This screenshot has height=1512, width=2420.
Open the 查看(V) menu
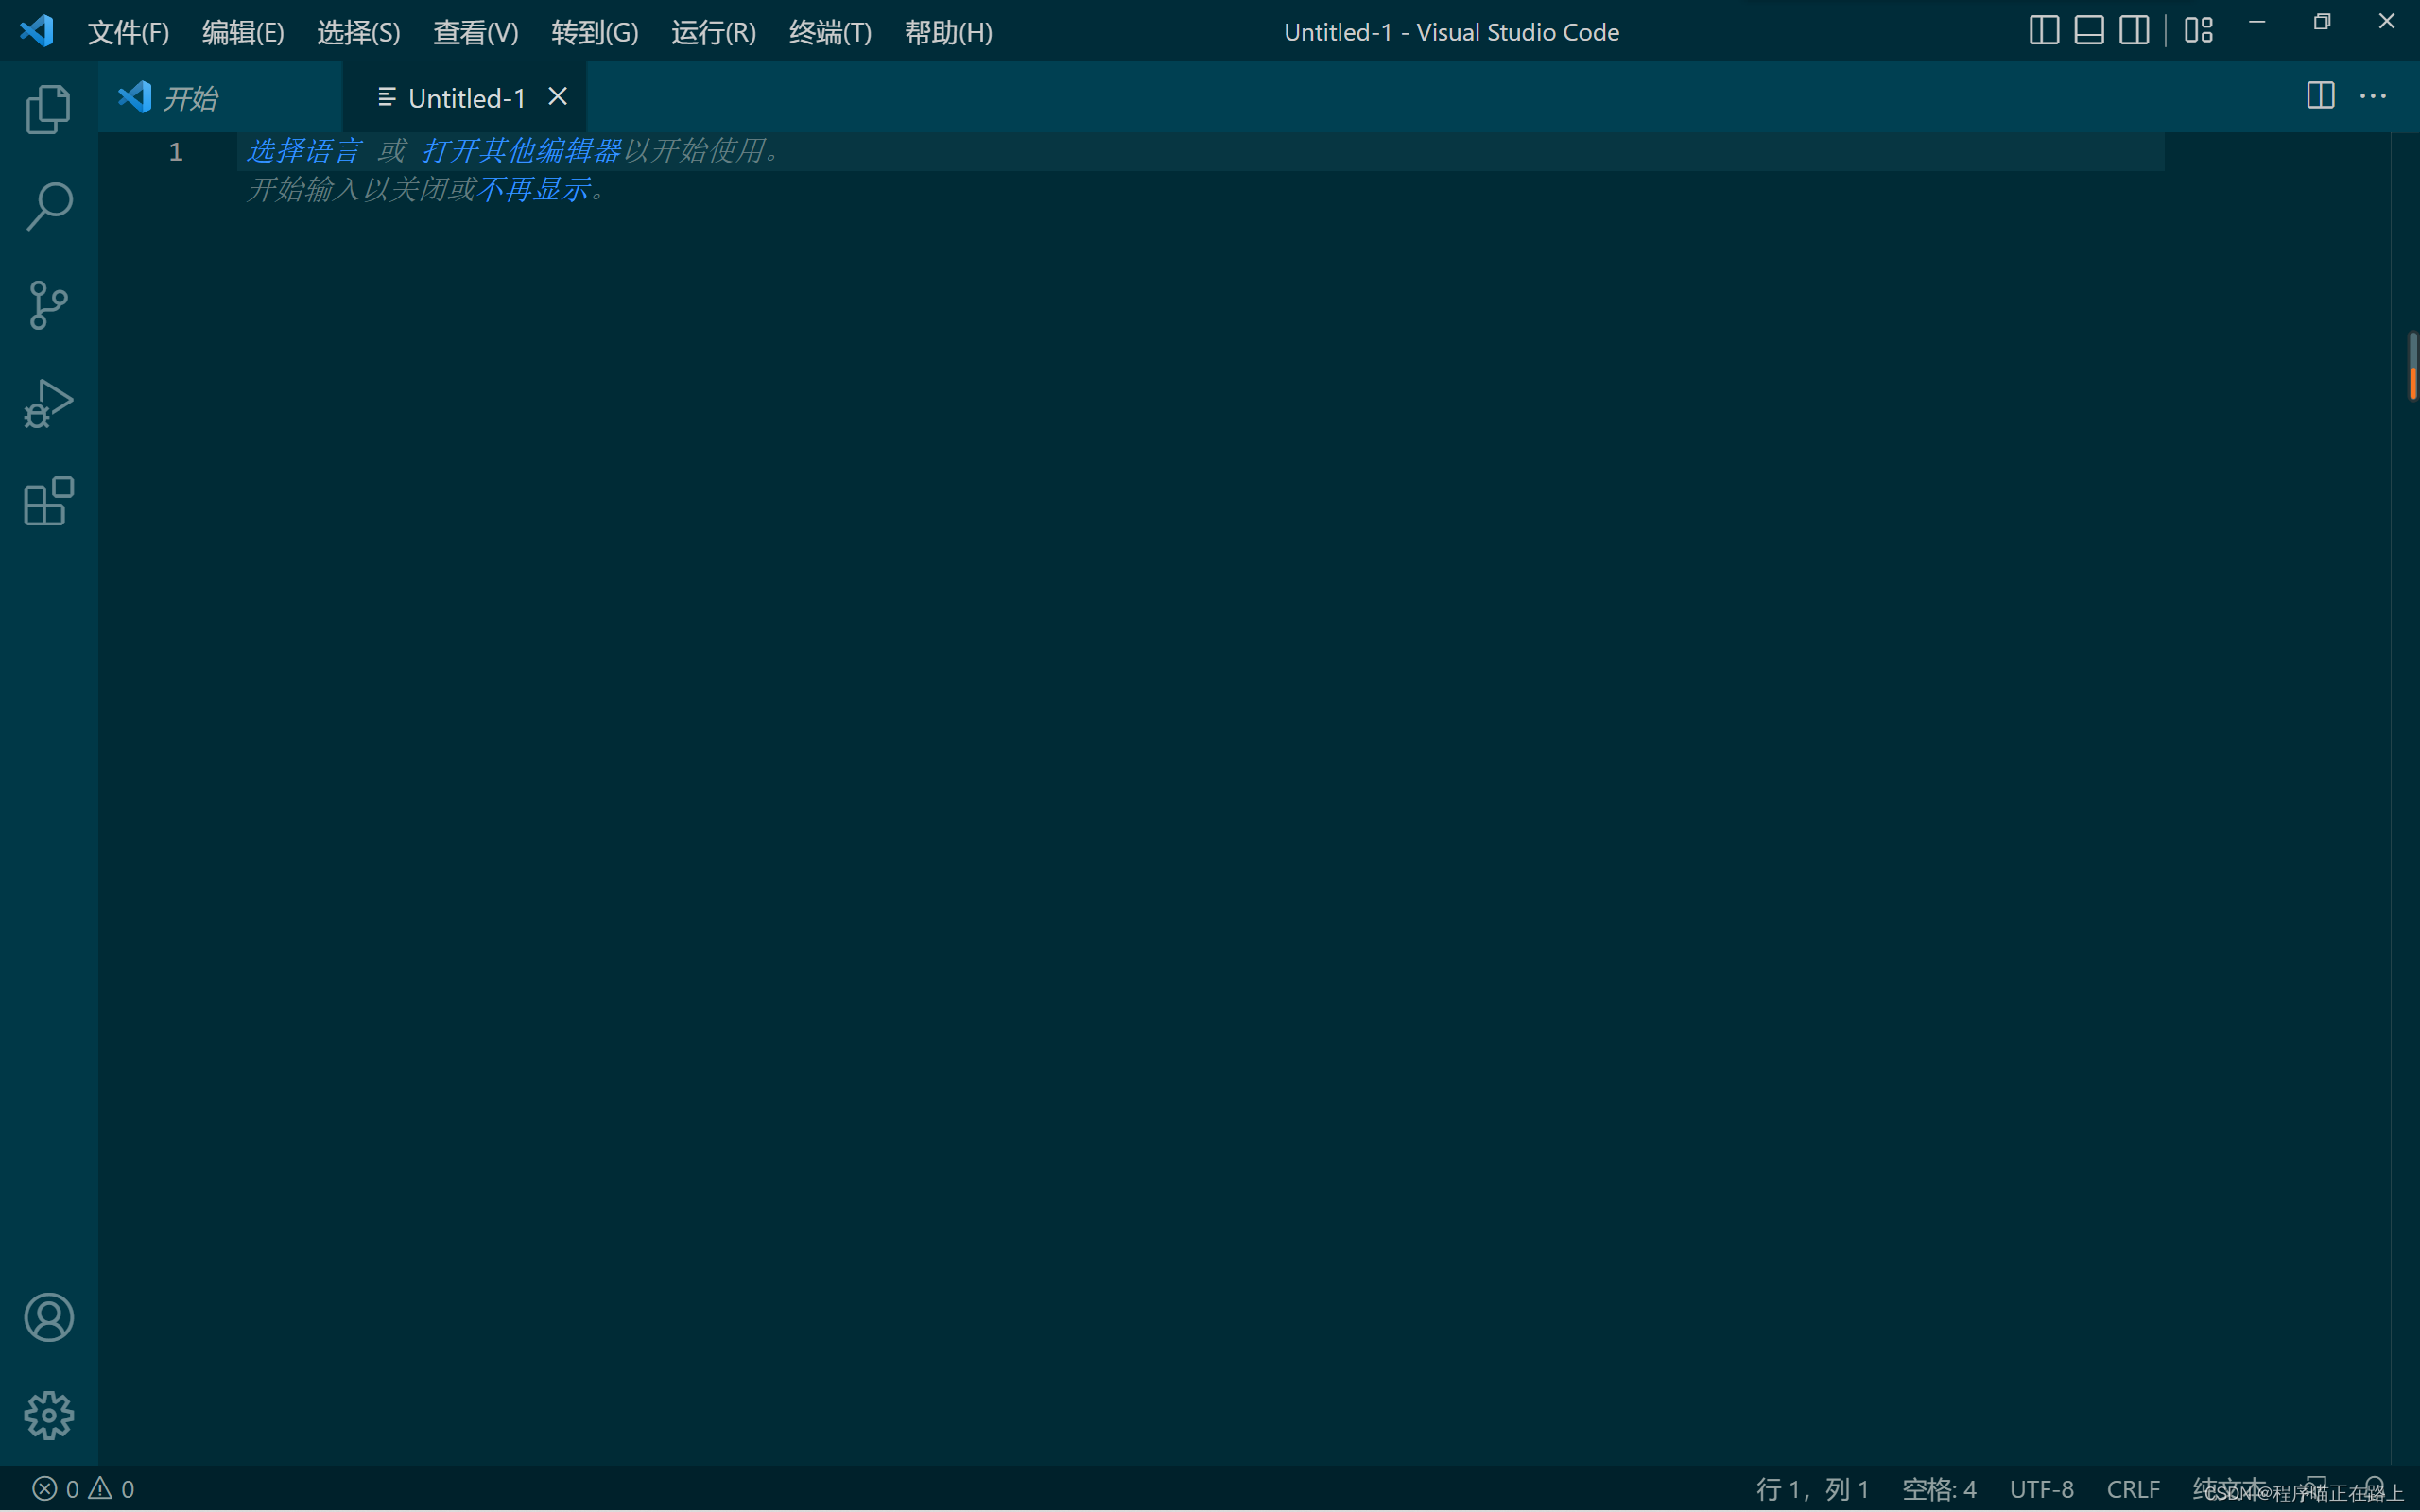475,32
